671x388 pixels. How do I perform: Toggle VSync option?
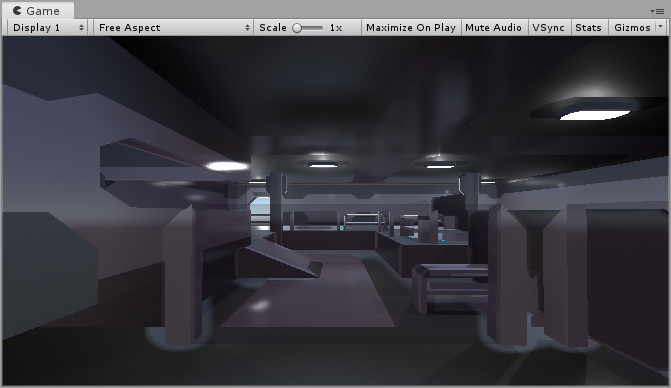point(548,27)
